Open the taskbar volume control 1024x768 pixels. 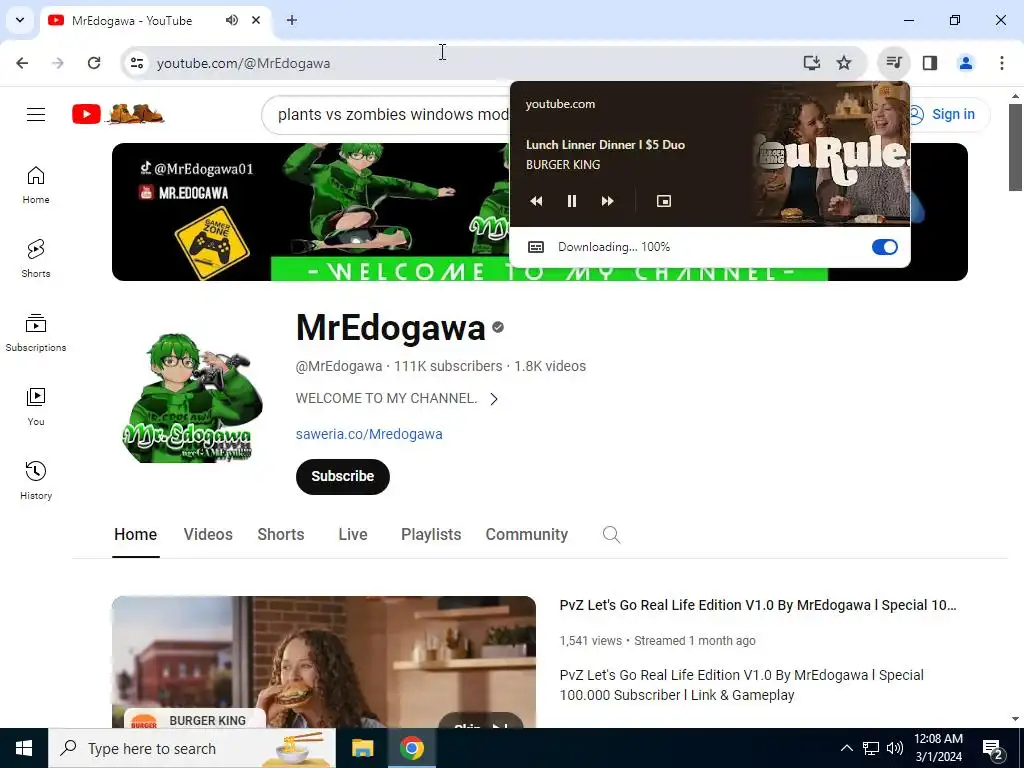tap(895, 748)
